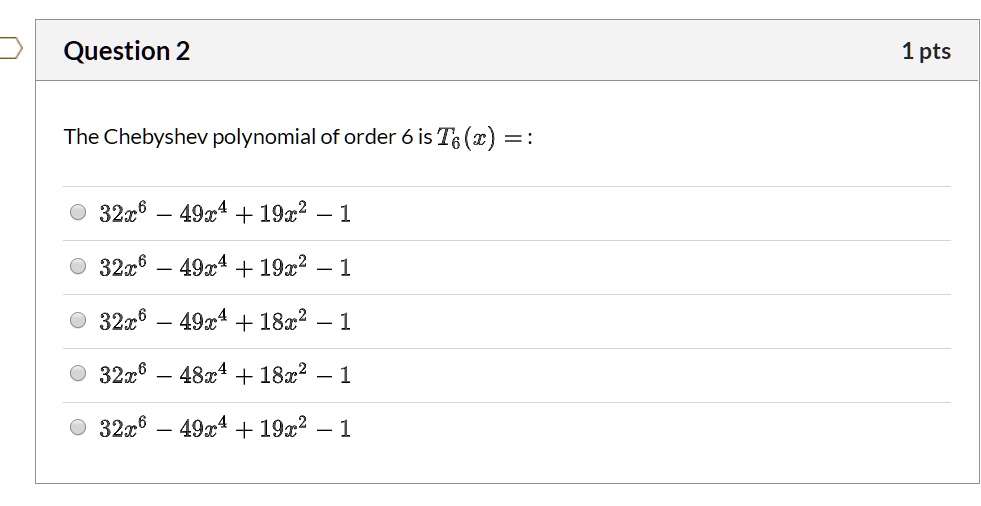Click the empty header area between title and points
The width and height of the screenshot is (981, 506).
(544, 51)
